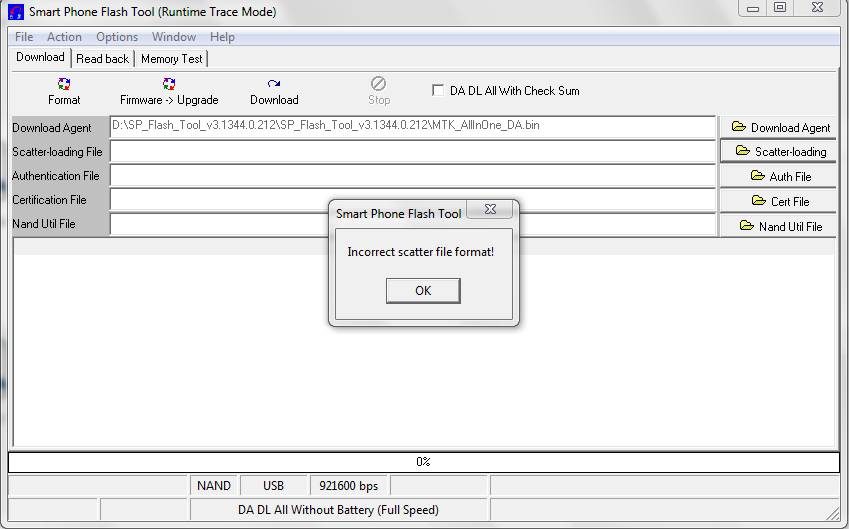This screenshot has height=529, width=849.
Task: Switch to the Memory Test tab
Action: (x=172, y=58)
